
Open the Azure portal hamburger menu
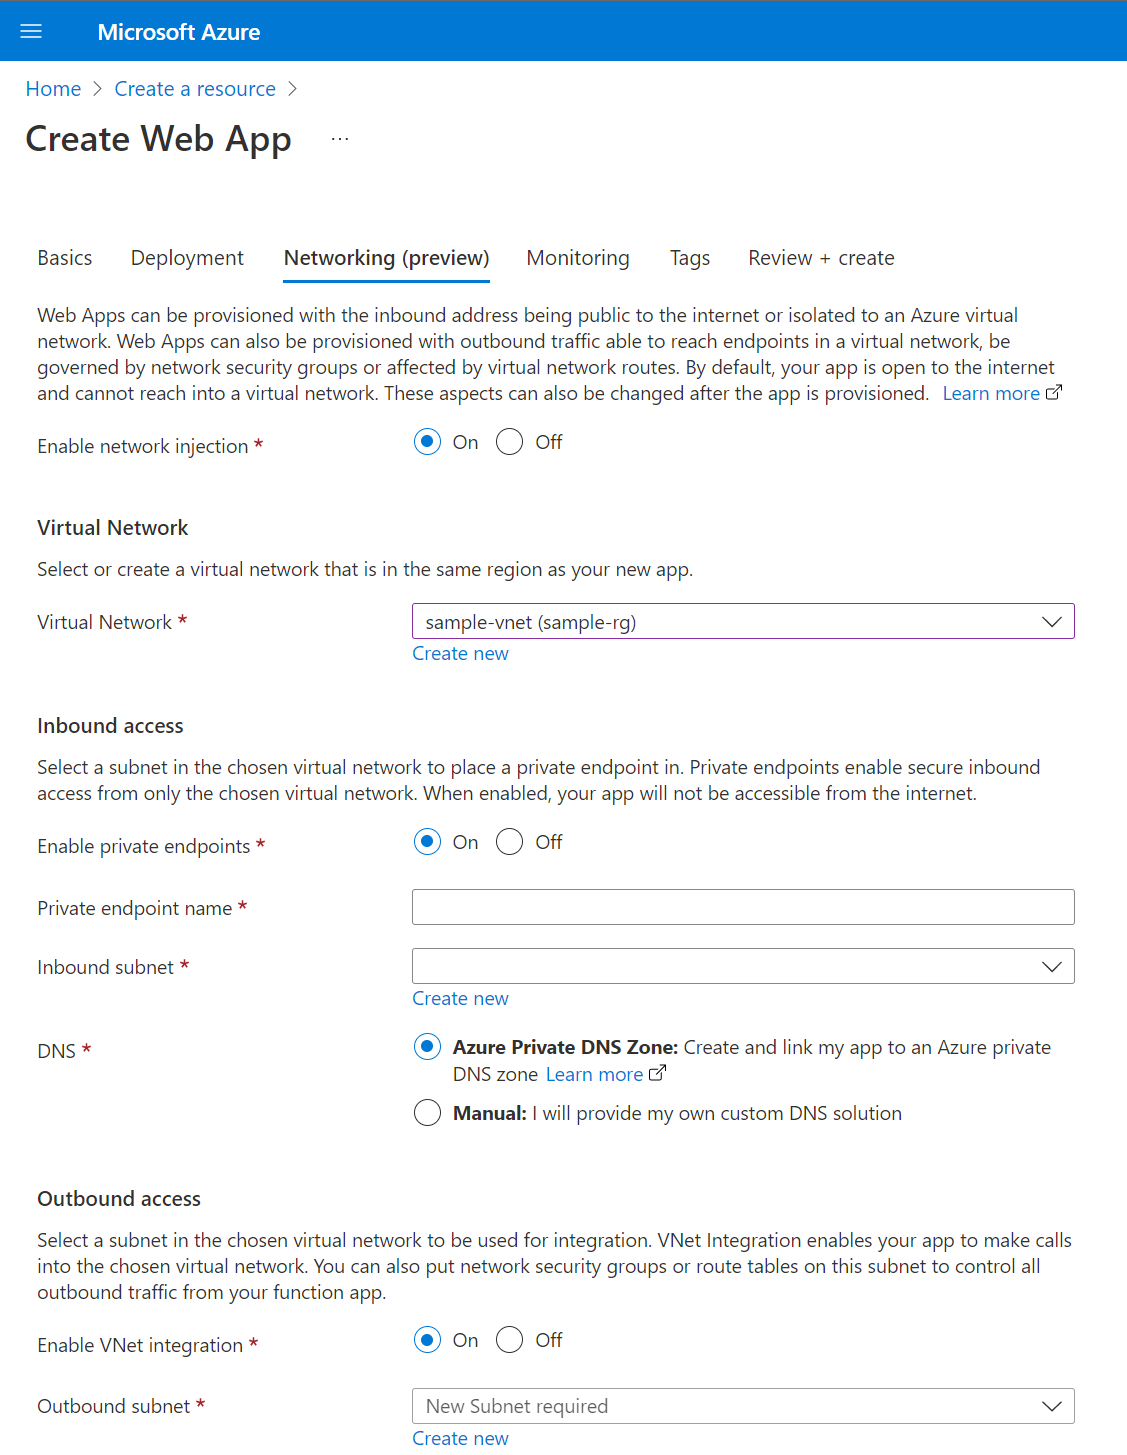pos(30,30)
